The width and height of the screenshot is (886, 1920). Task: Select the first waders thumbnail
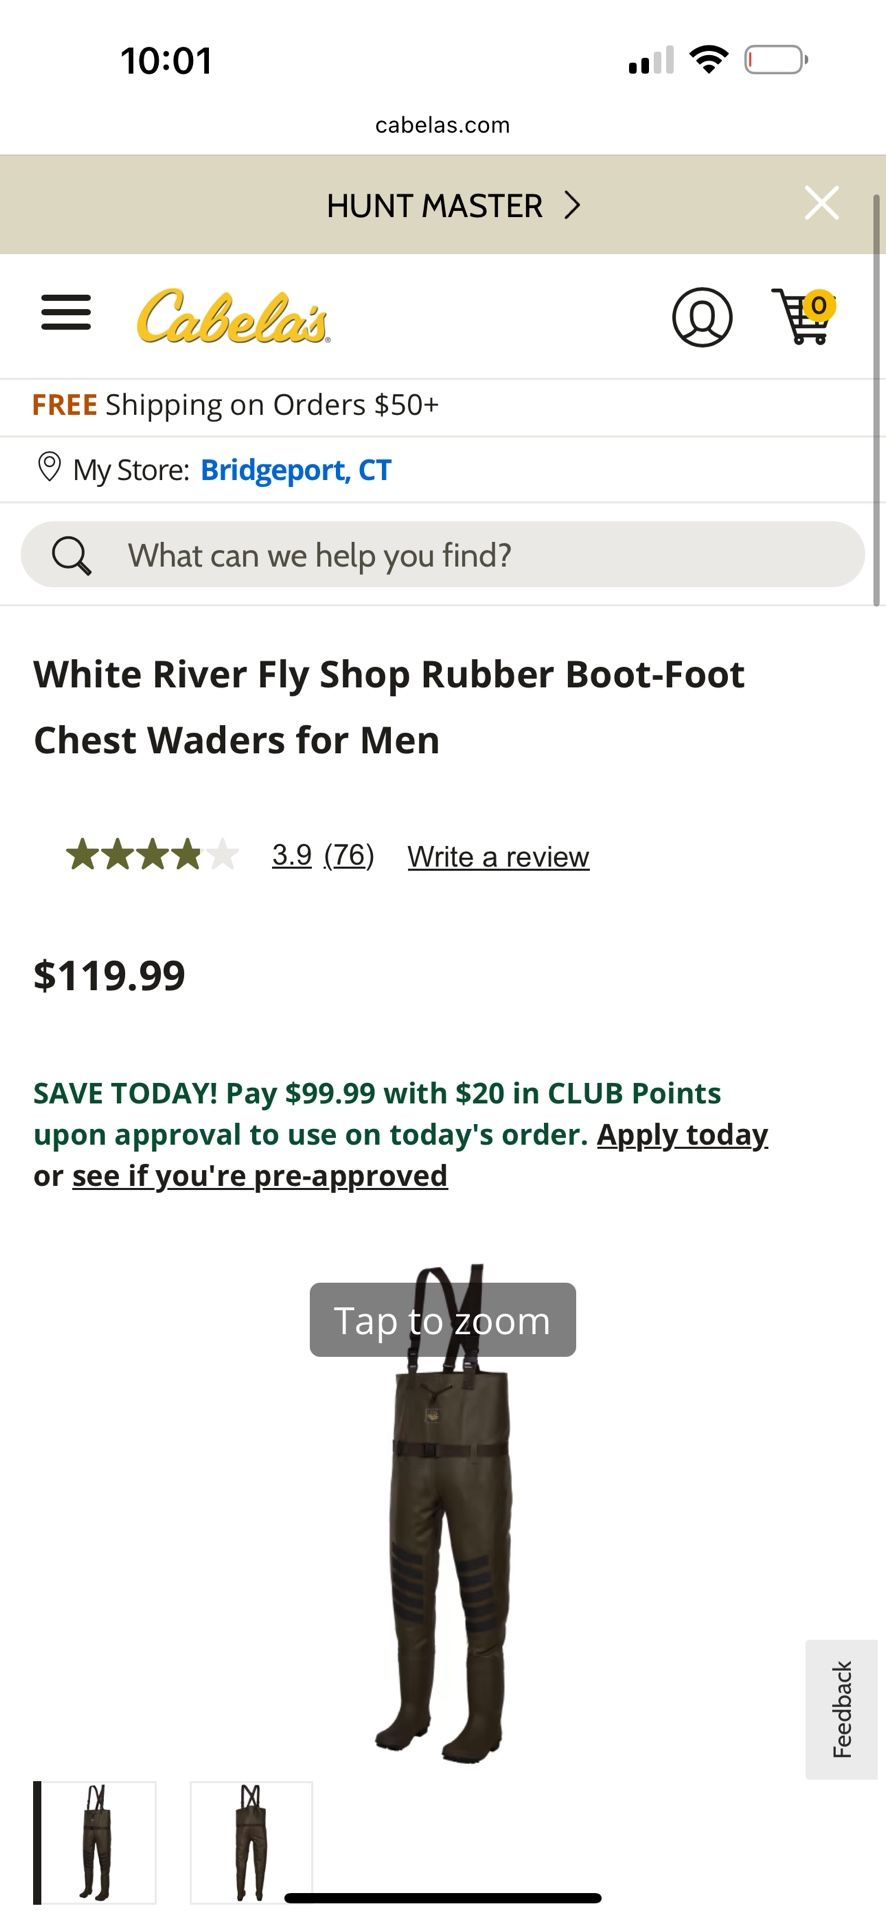pos(96,1842)
